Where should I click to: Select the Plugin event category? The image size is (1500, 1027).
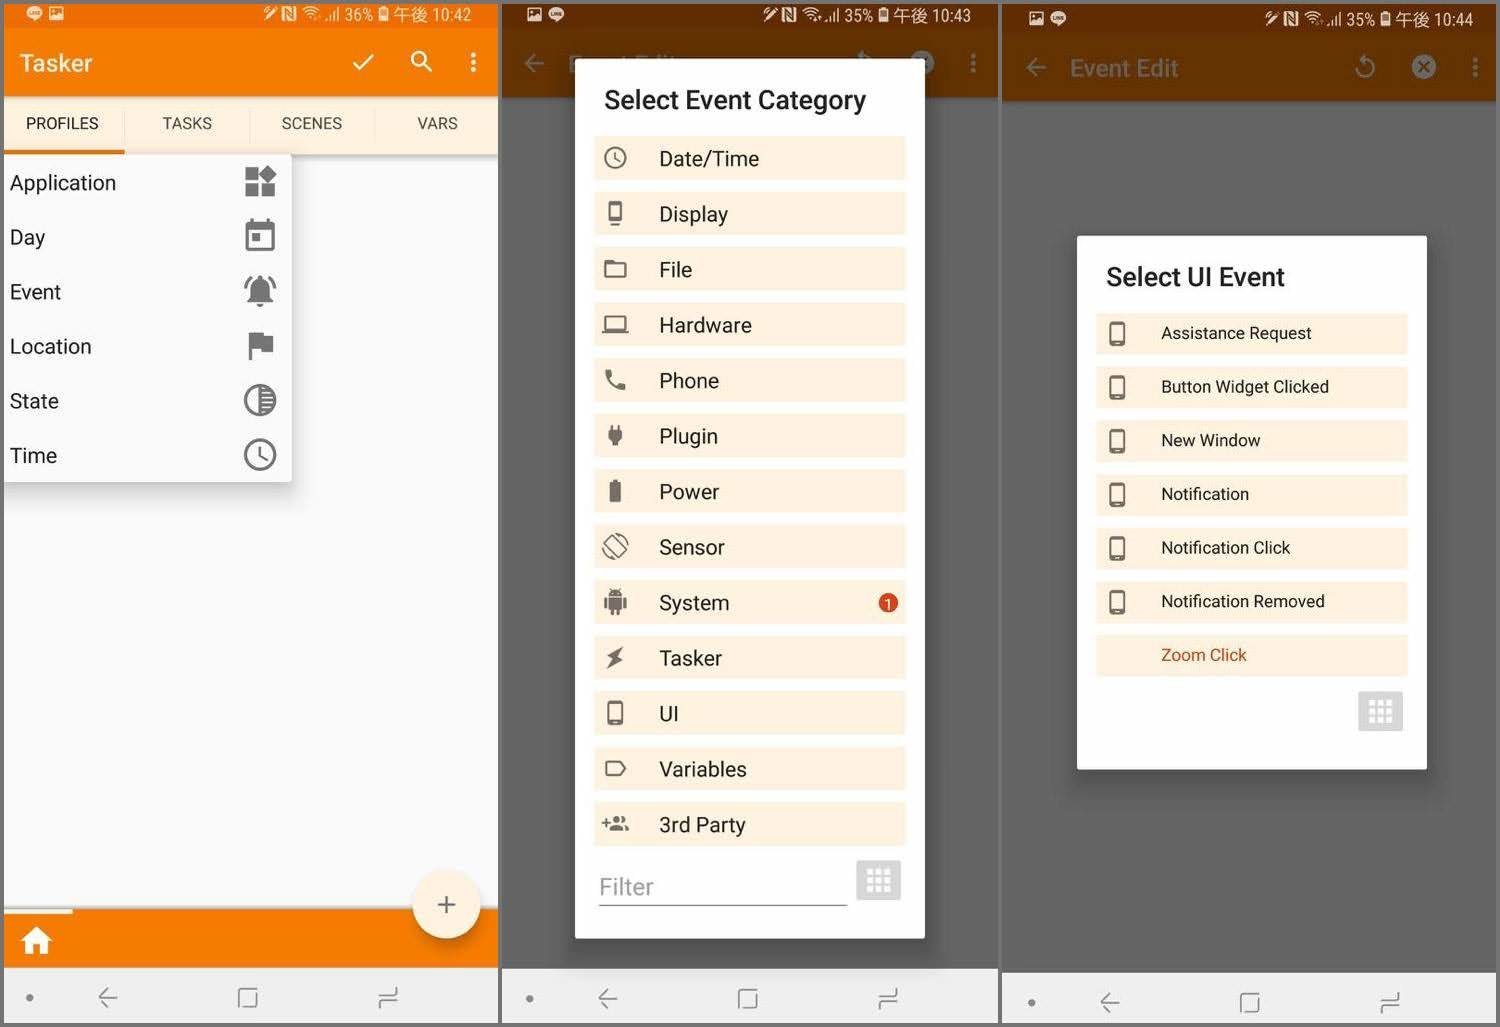[749, 436]
